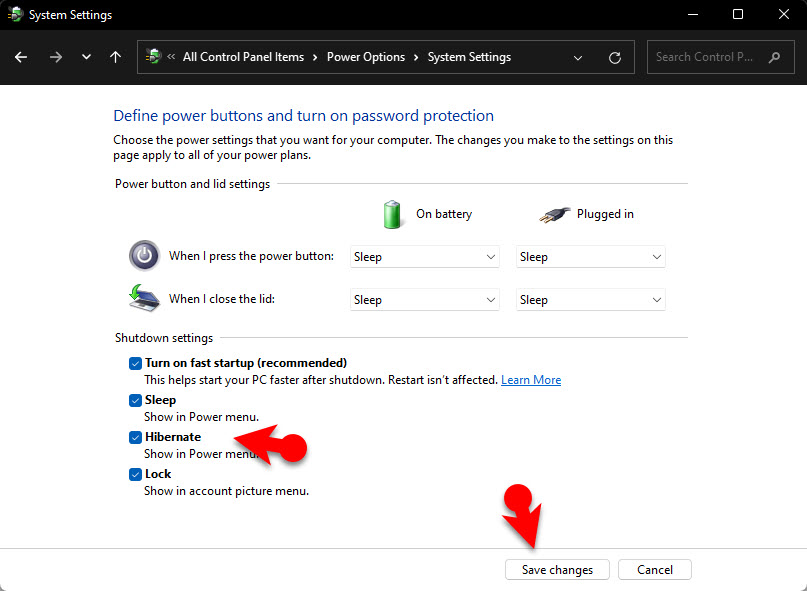Viewport: 807px width, 591px height.
Task: Uncheck the Sleep checkbox
Action: [x=135, y=401]
